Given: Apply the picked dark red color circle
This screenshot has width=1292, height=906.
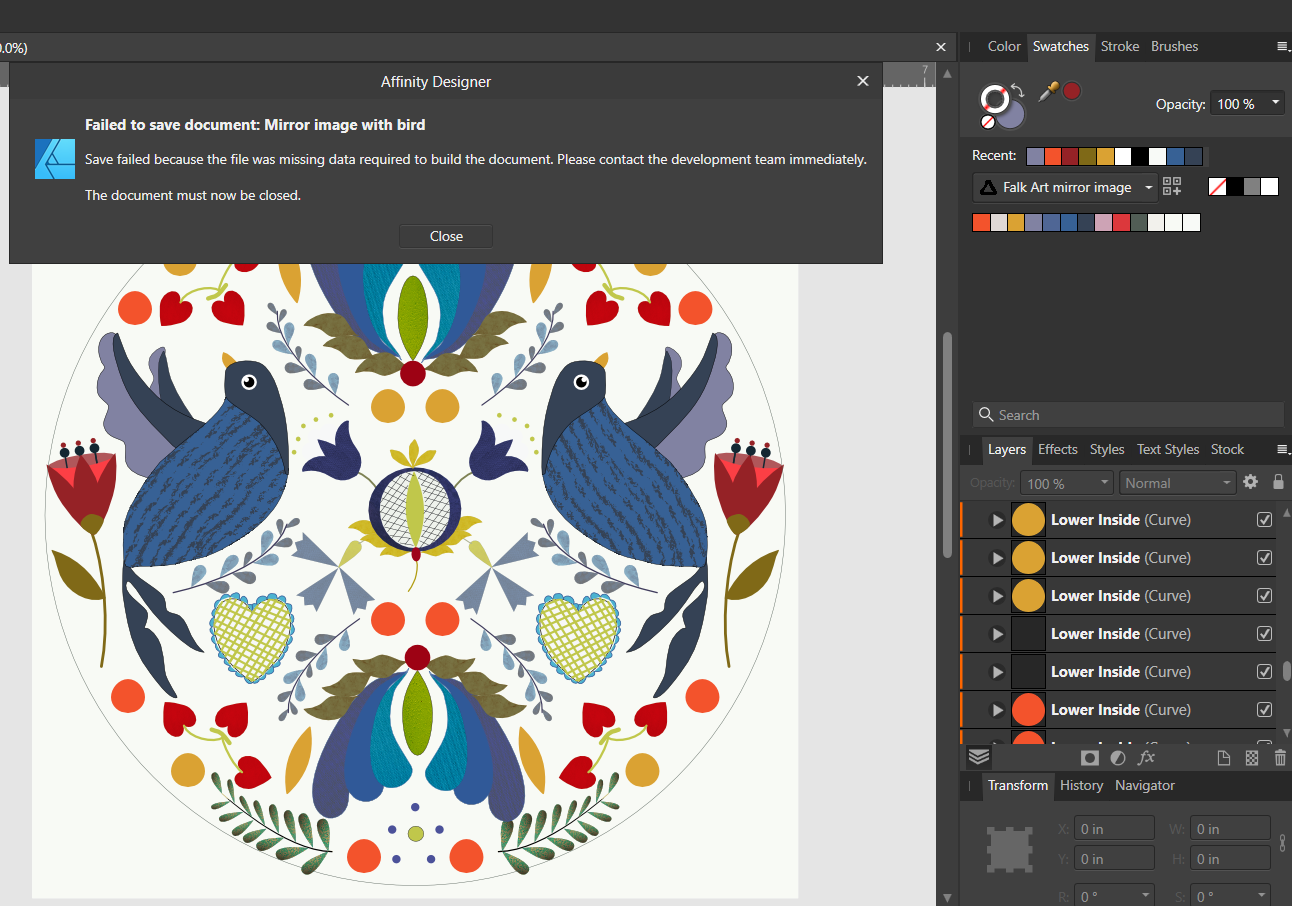Looking at the screenshot, I should point(1071,91).
